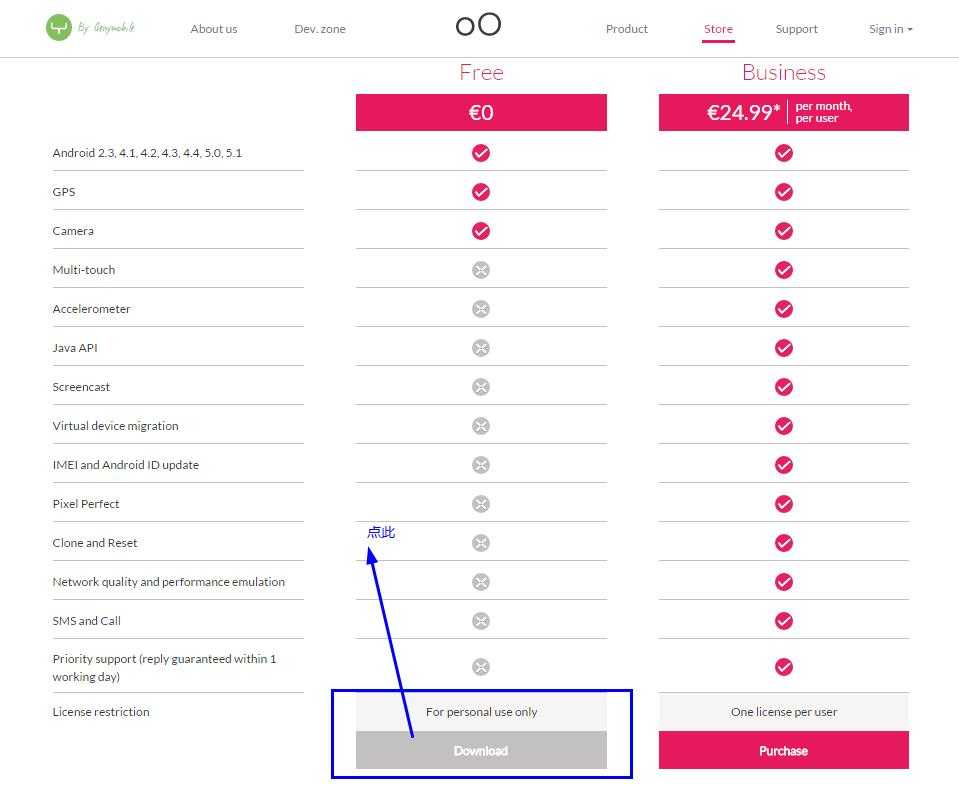Go to the Dev. zone page
This screenshot has width=959, height=785.
(x=320, y=29)
